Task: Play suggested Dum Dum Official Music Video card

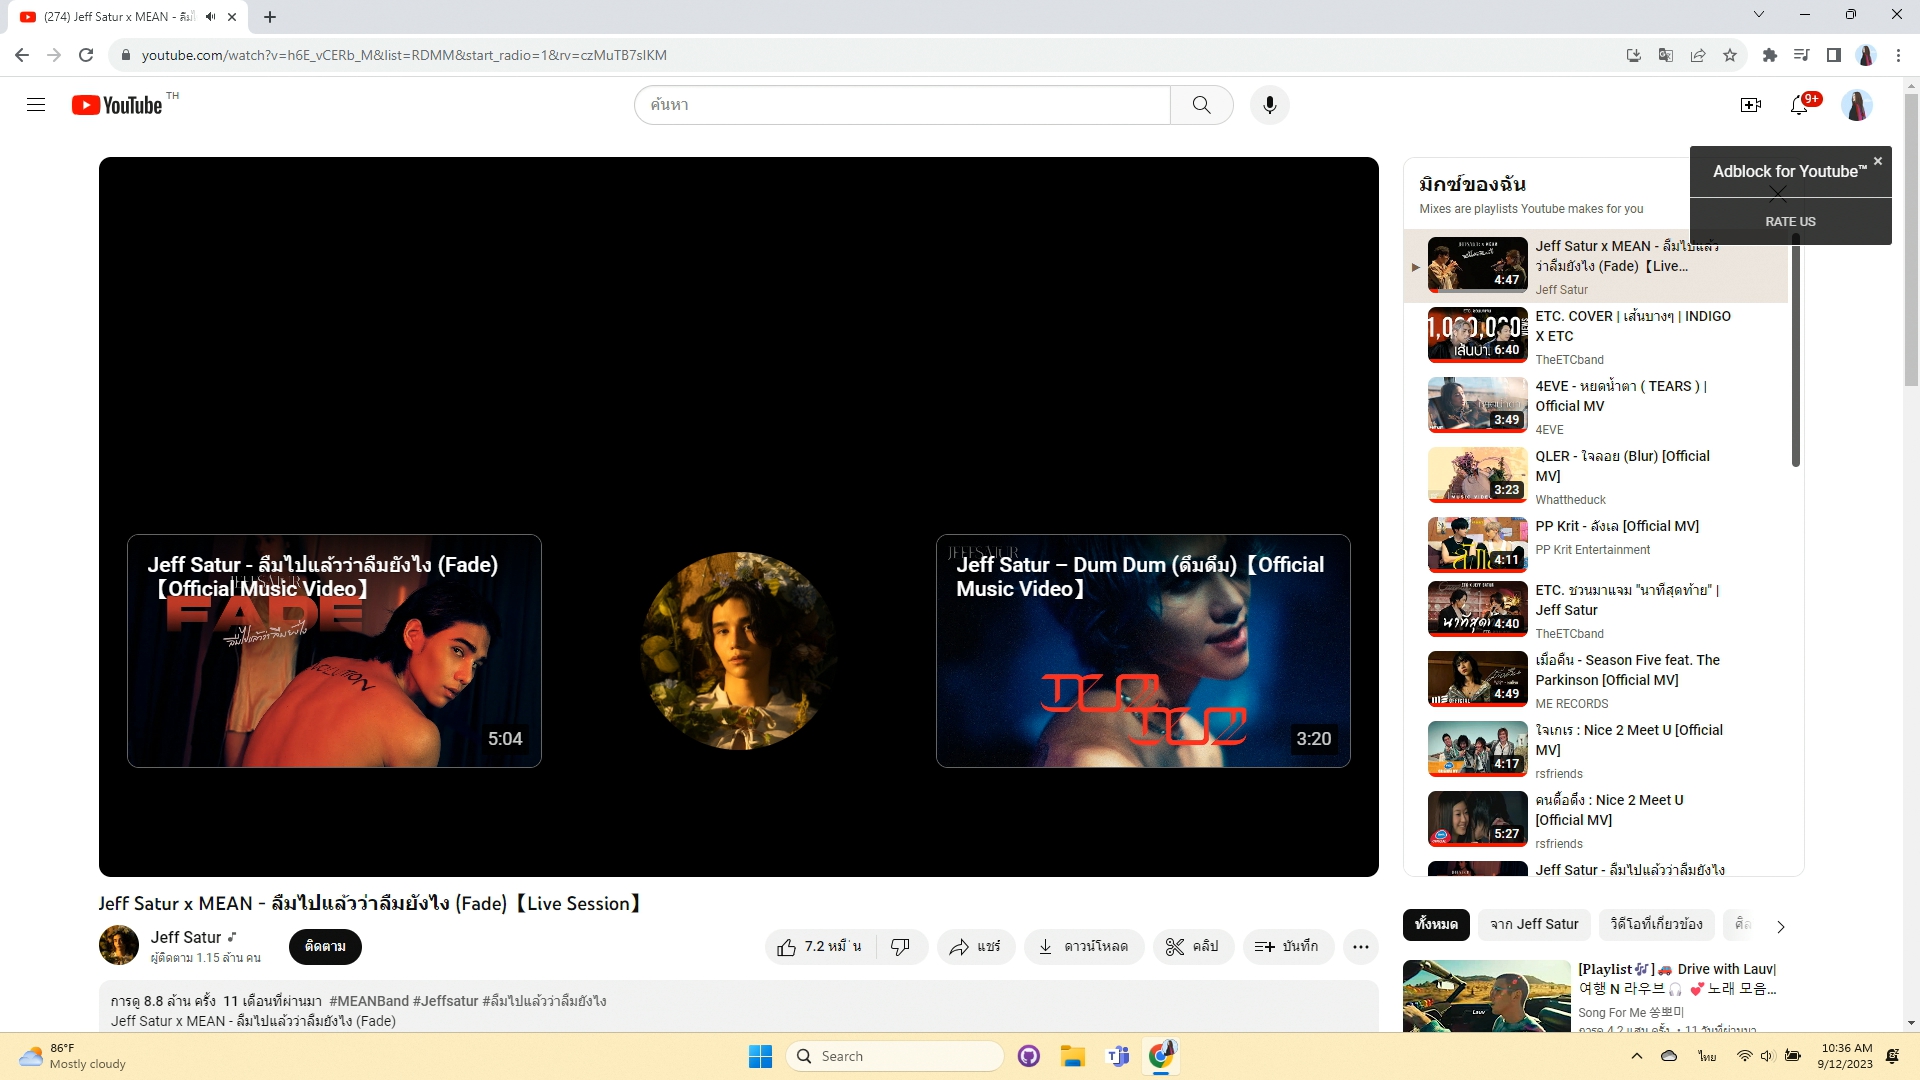Action: 1143,651
